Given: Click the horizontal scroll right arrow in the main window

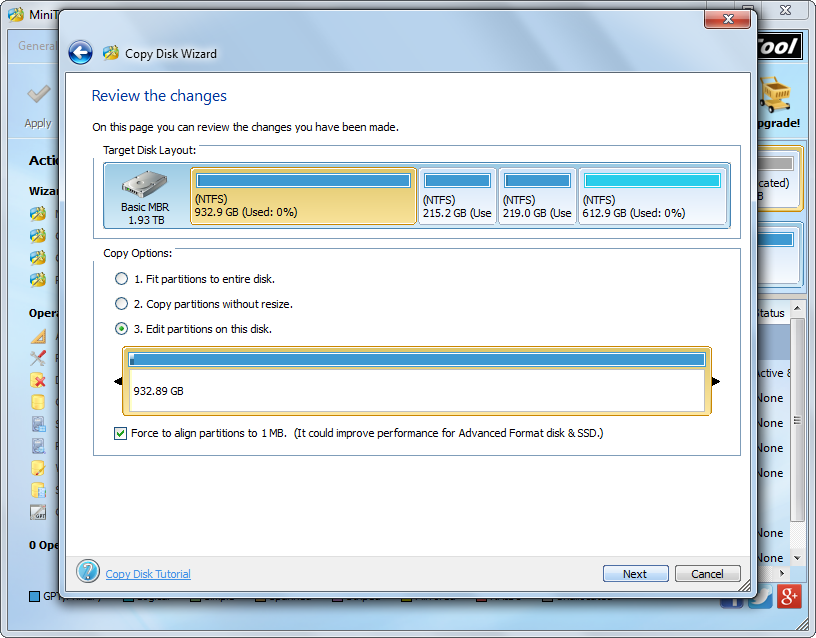Looking at the screenshot, I should coord(781,573).
